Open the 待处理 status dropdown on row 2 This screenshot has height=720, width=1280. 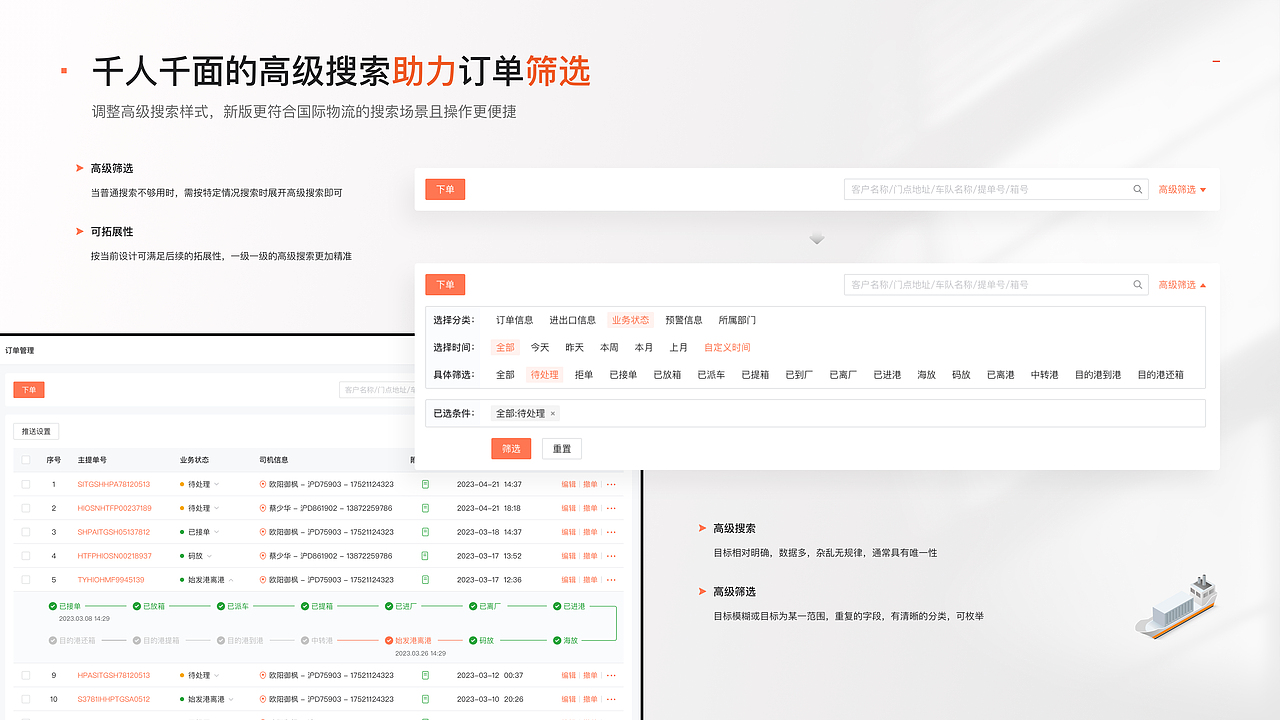[x=216, y=508]
